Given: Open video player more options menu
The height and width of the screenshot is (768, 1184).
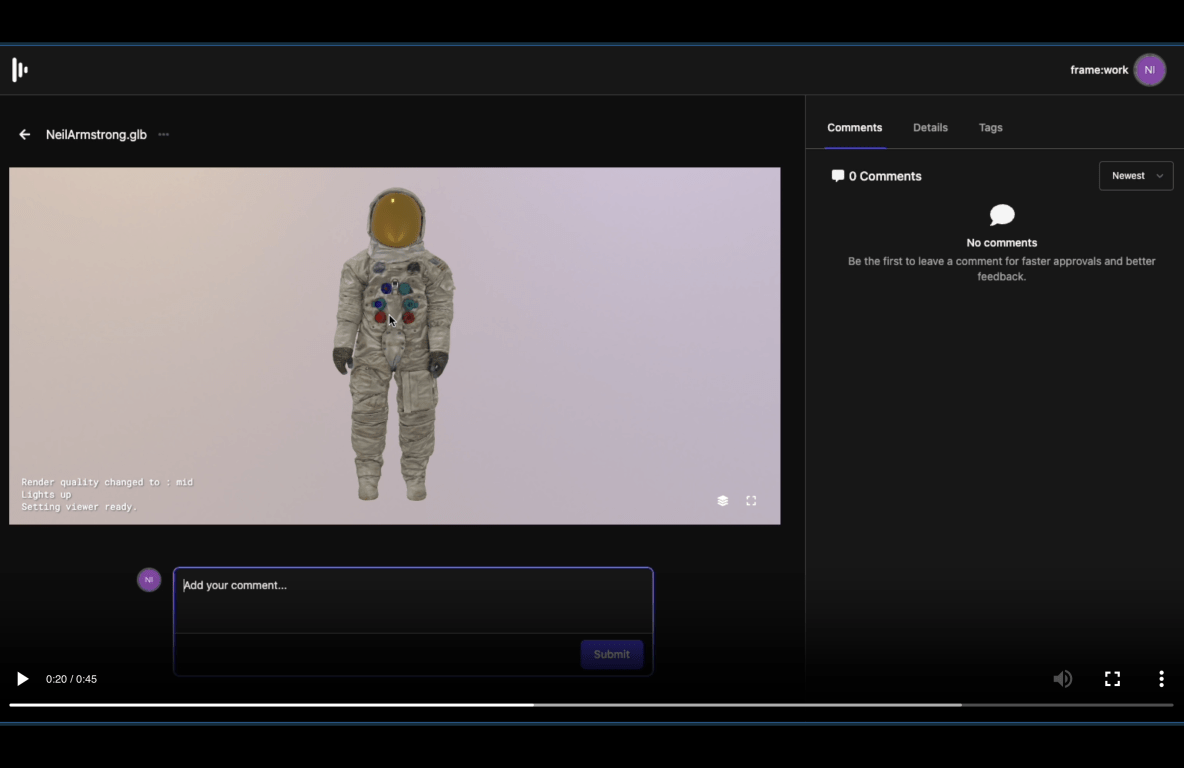Looking at the screenshot, I should coord(1161,679).
